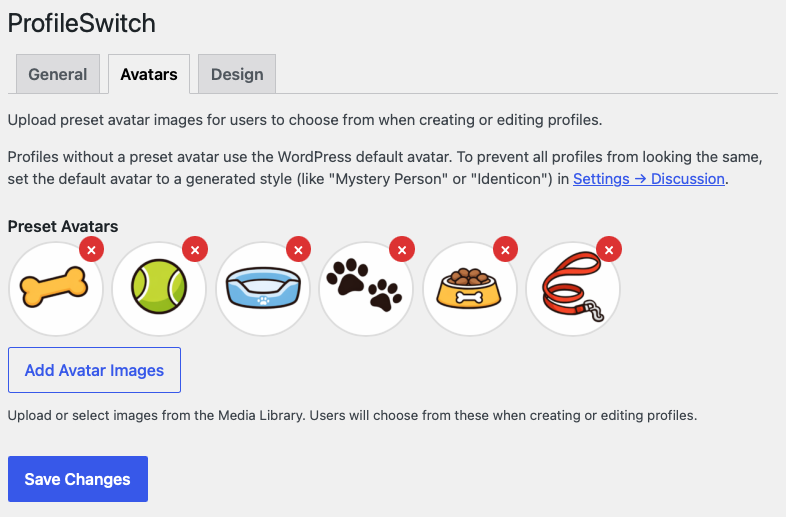
Task: Click the Add Avatar Images button
Action: coord(94,370)
